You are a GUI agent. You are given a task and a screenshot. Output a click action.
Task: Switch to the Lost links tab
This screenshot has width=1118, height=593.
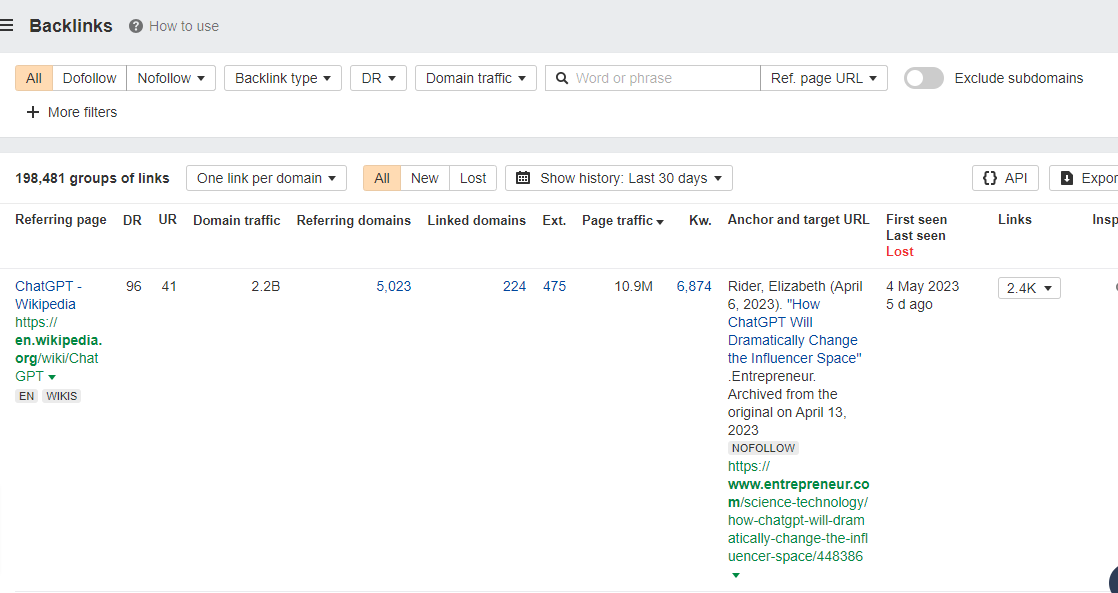click(473, 178)
